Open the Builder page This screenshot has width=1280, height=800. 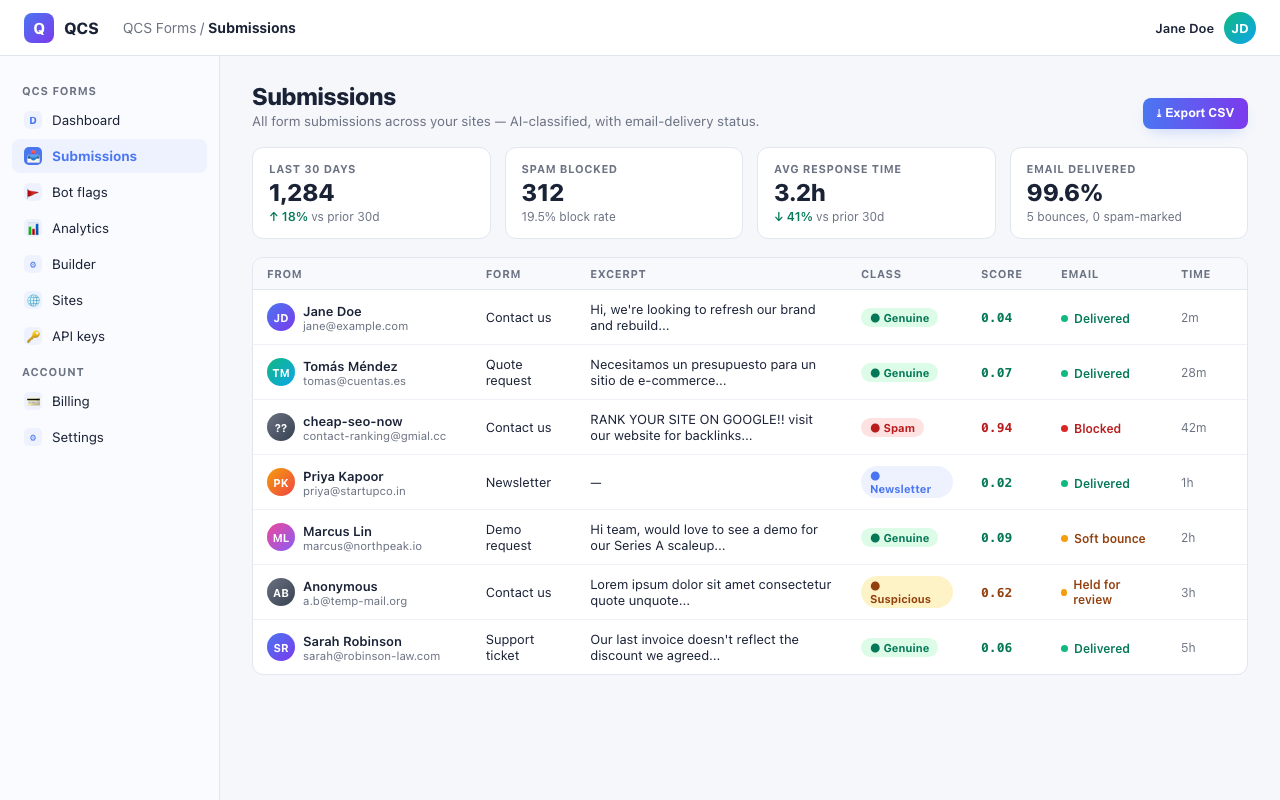110,264
